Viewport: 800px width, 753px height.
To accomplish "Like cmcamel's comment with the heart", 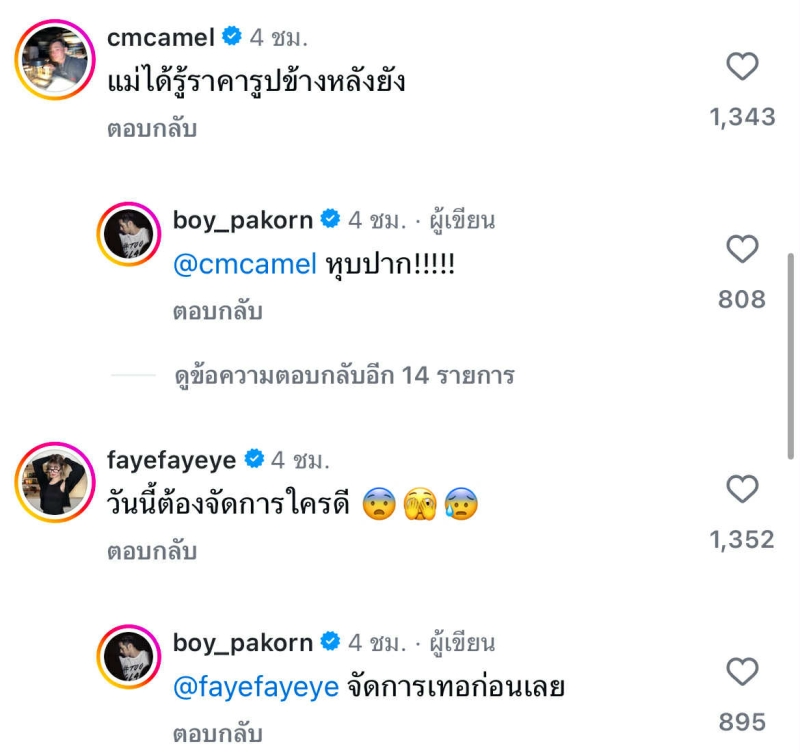I will click(x=742, y=68).
